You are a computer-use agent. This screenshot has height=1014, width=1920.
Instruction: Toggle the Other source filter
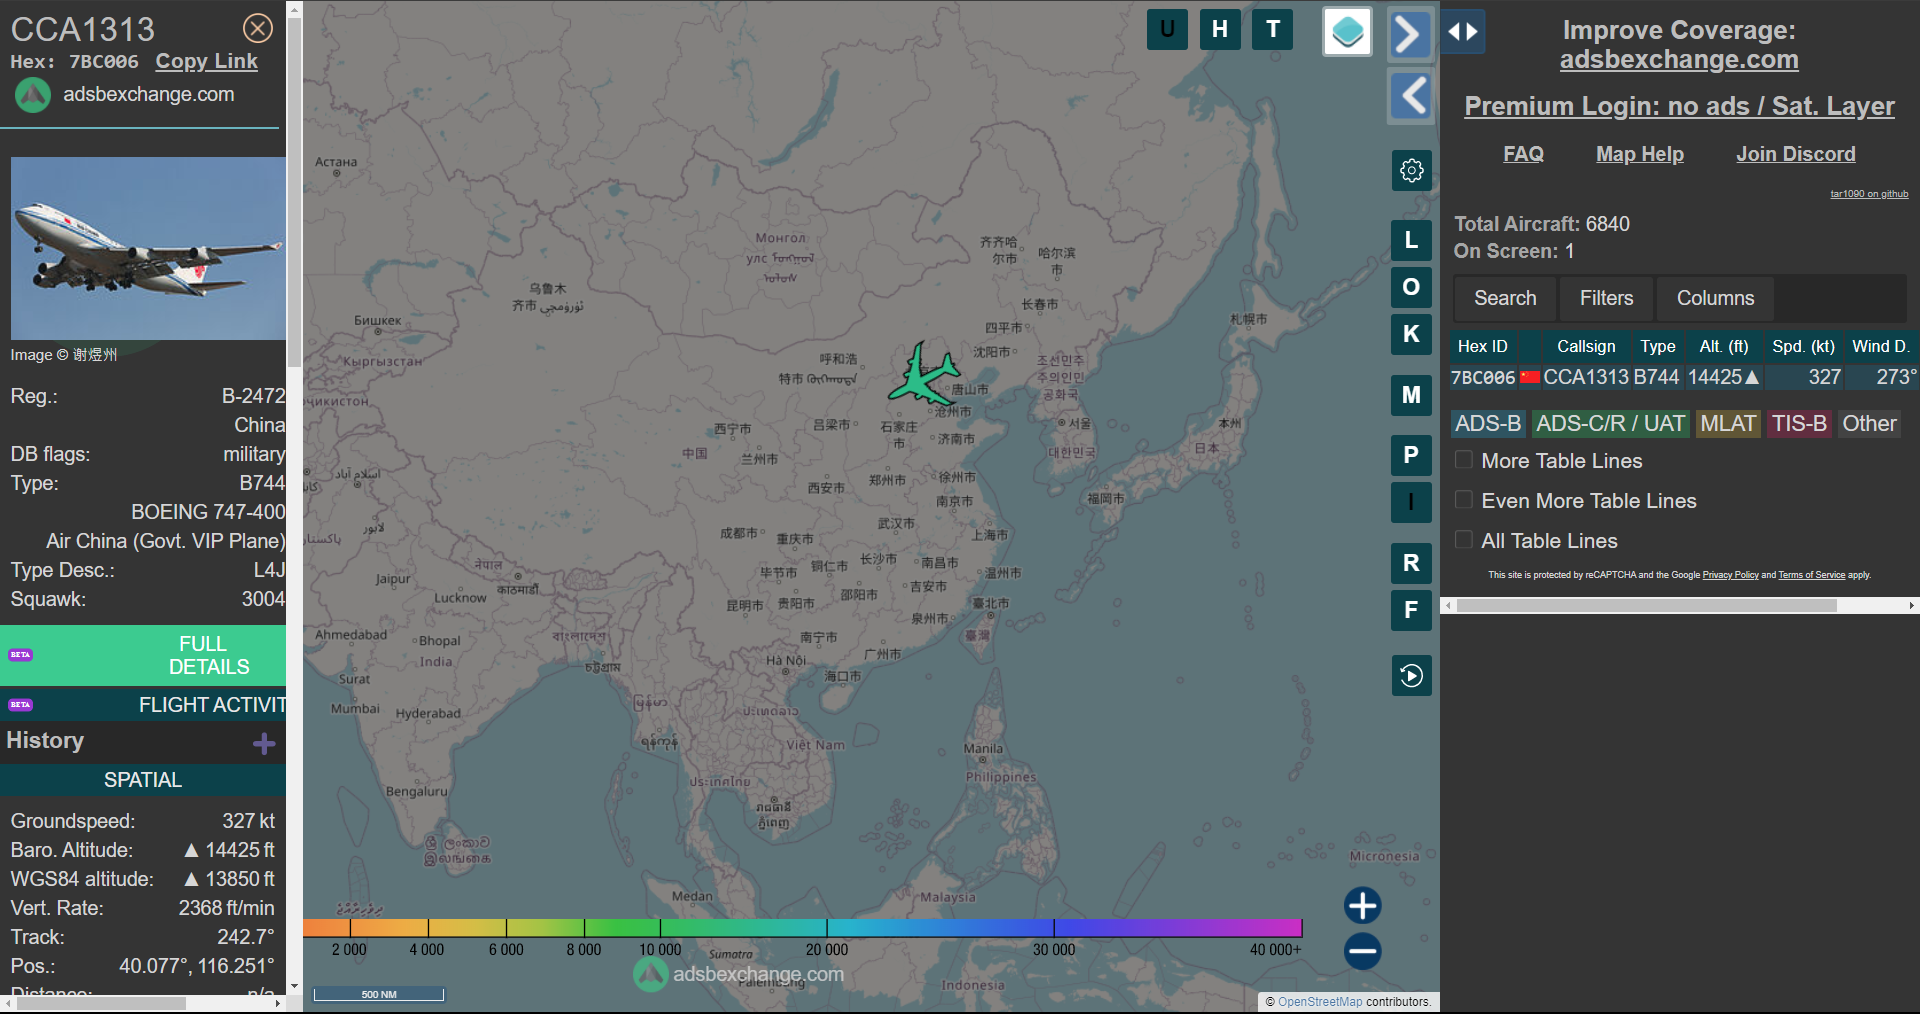click(x=1869, y=424)
